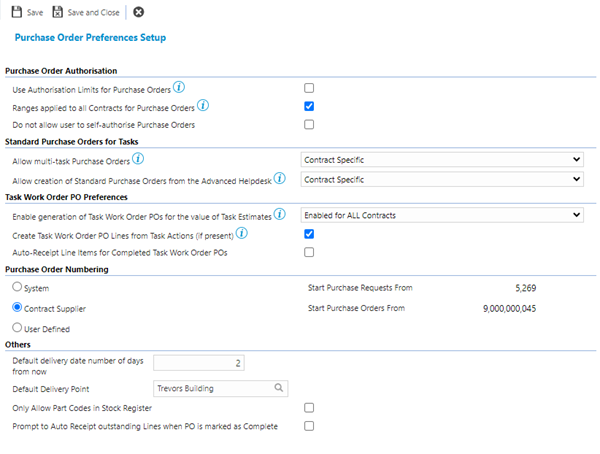Image resolution: width=600 pixels, height=454 pixels.
Task: Tick Do not allow user to self-authorise checkbox
Action: pos(309,125)
